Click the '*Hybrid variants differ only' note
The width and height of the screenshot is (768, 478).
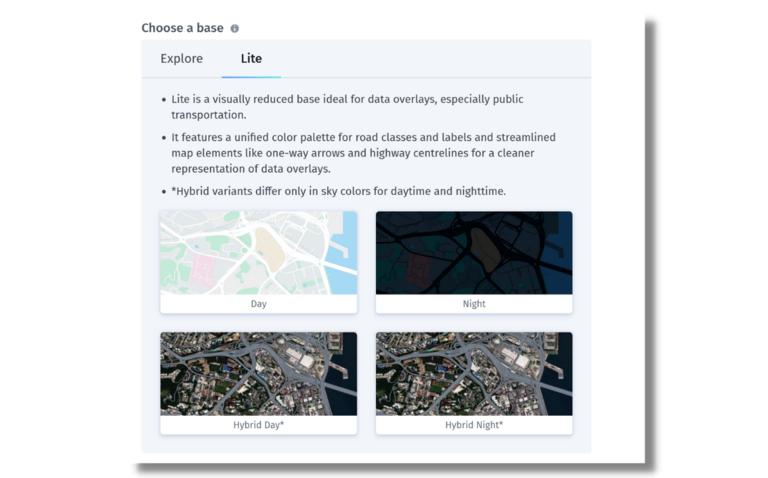pos(338,191)
